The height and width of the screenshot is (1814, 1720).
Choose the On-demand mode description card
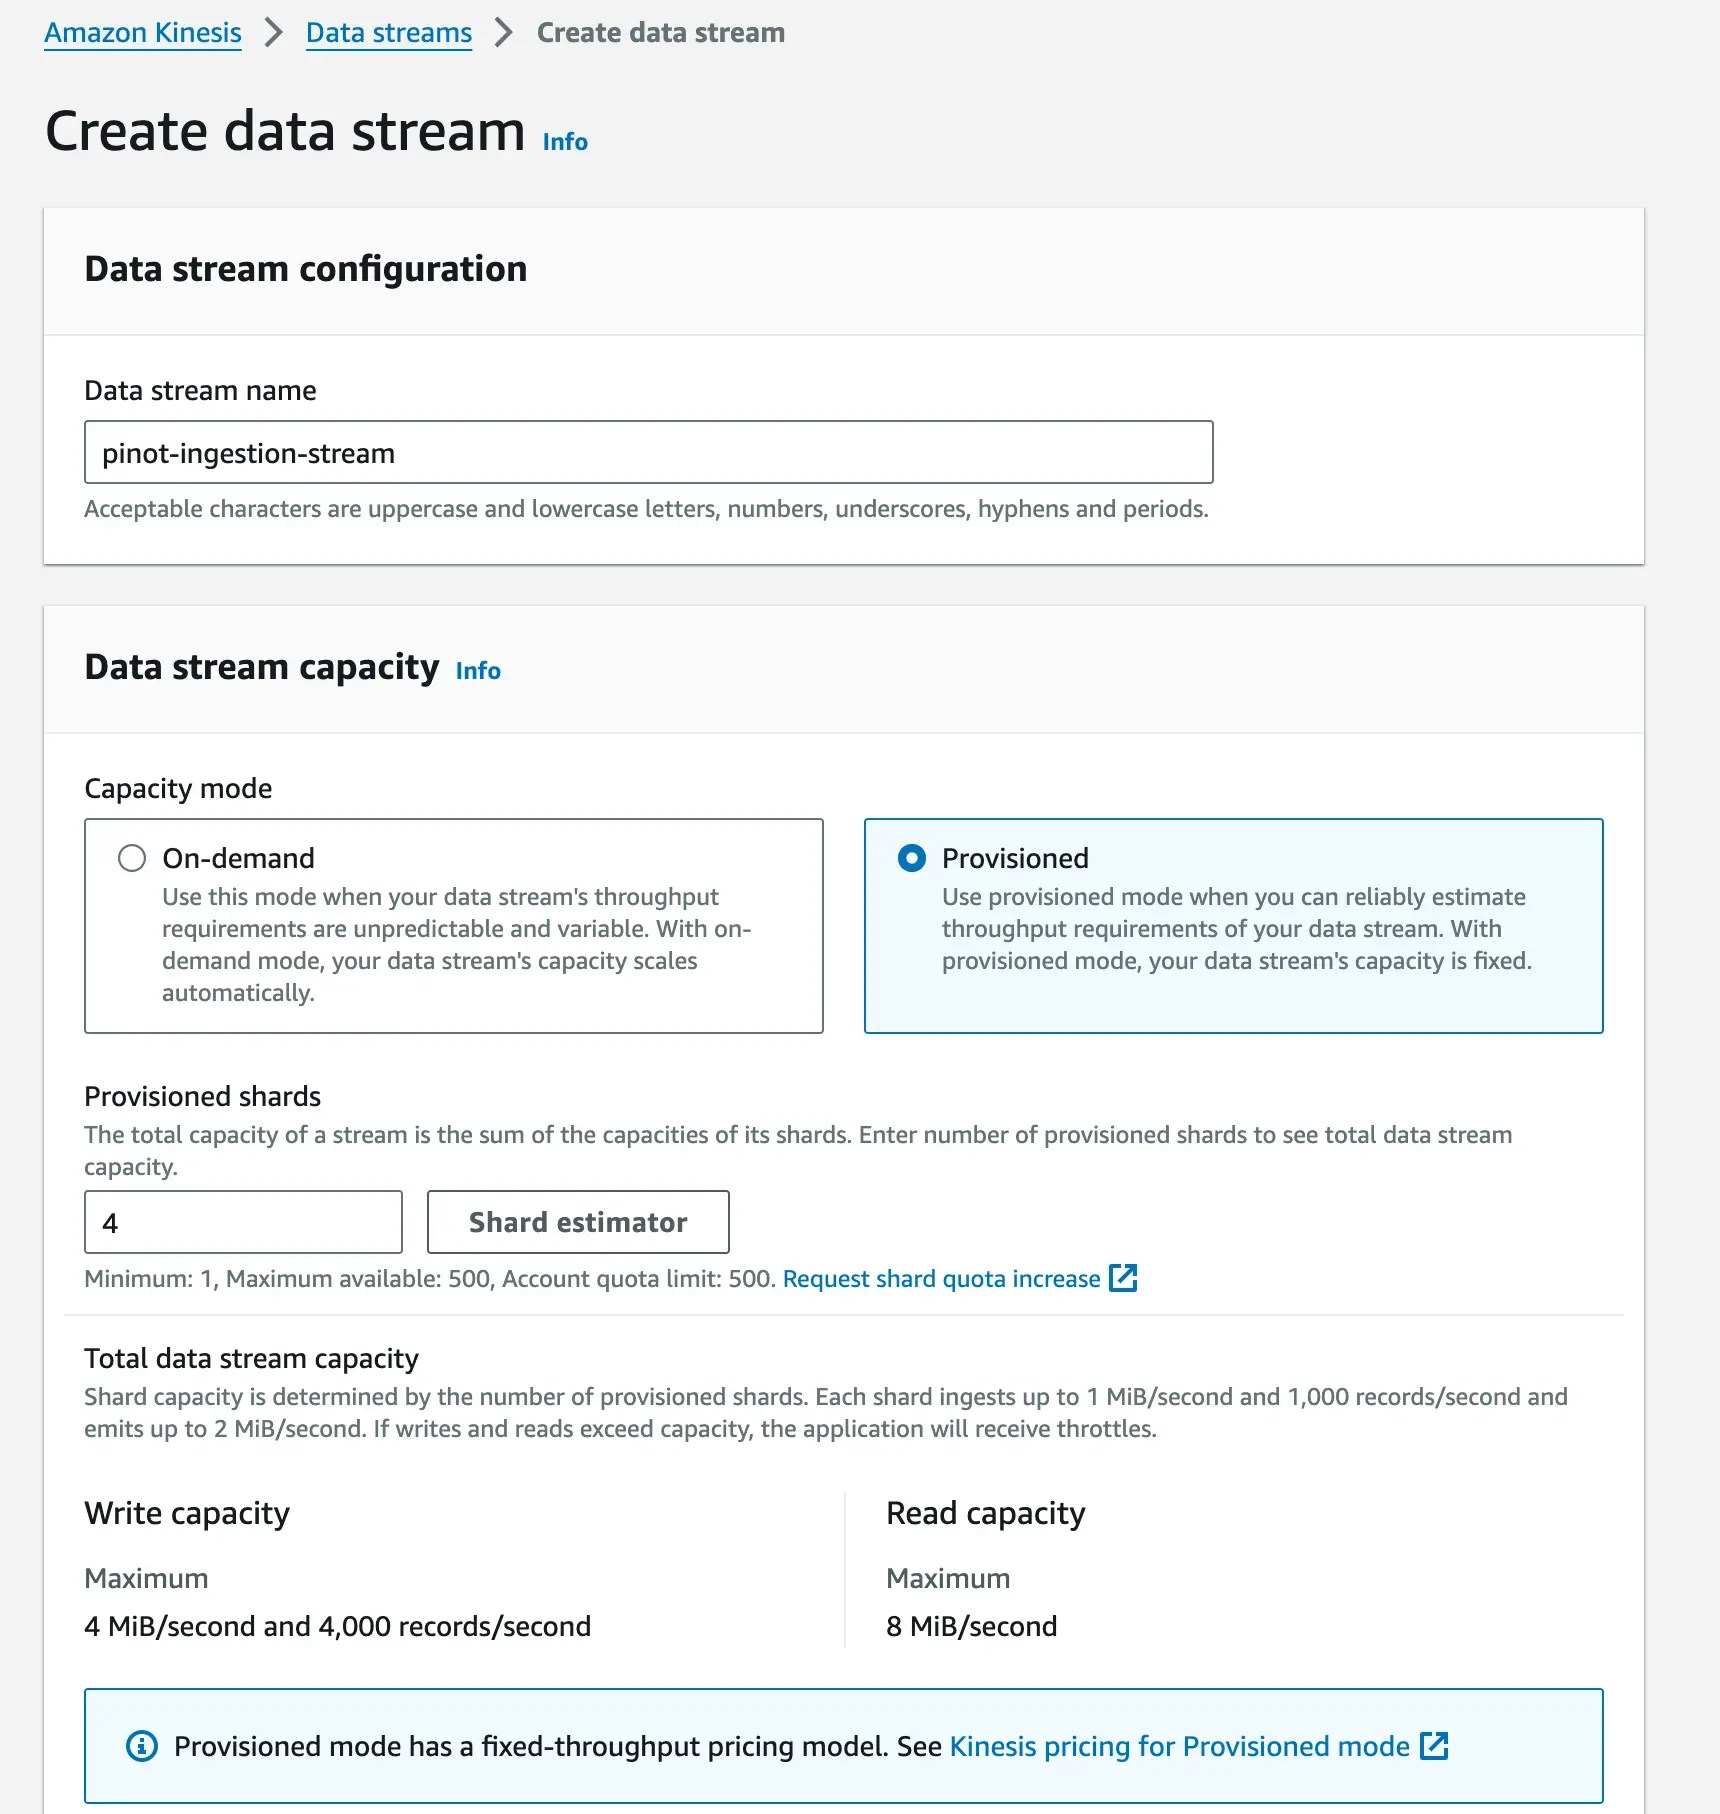point(454,926)
